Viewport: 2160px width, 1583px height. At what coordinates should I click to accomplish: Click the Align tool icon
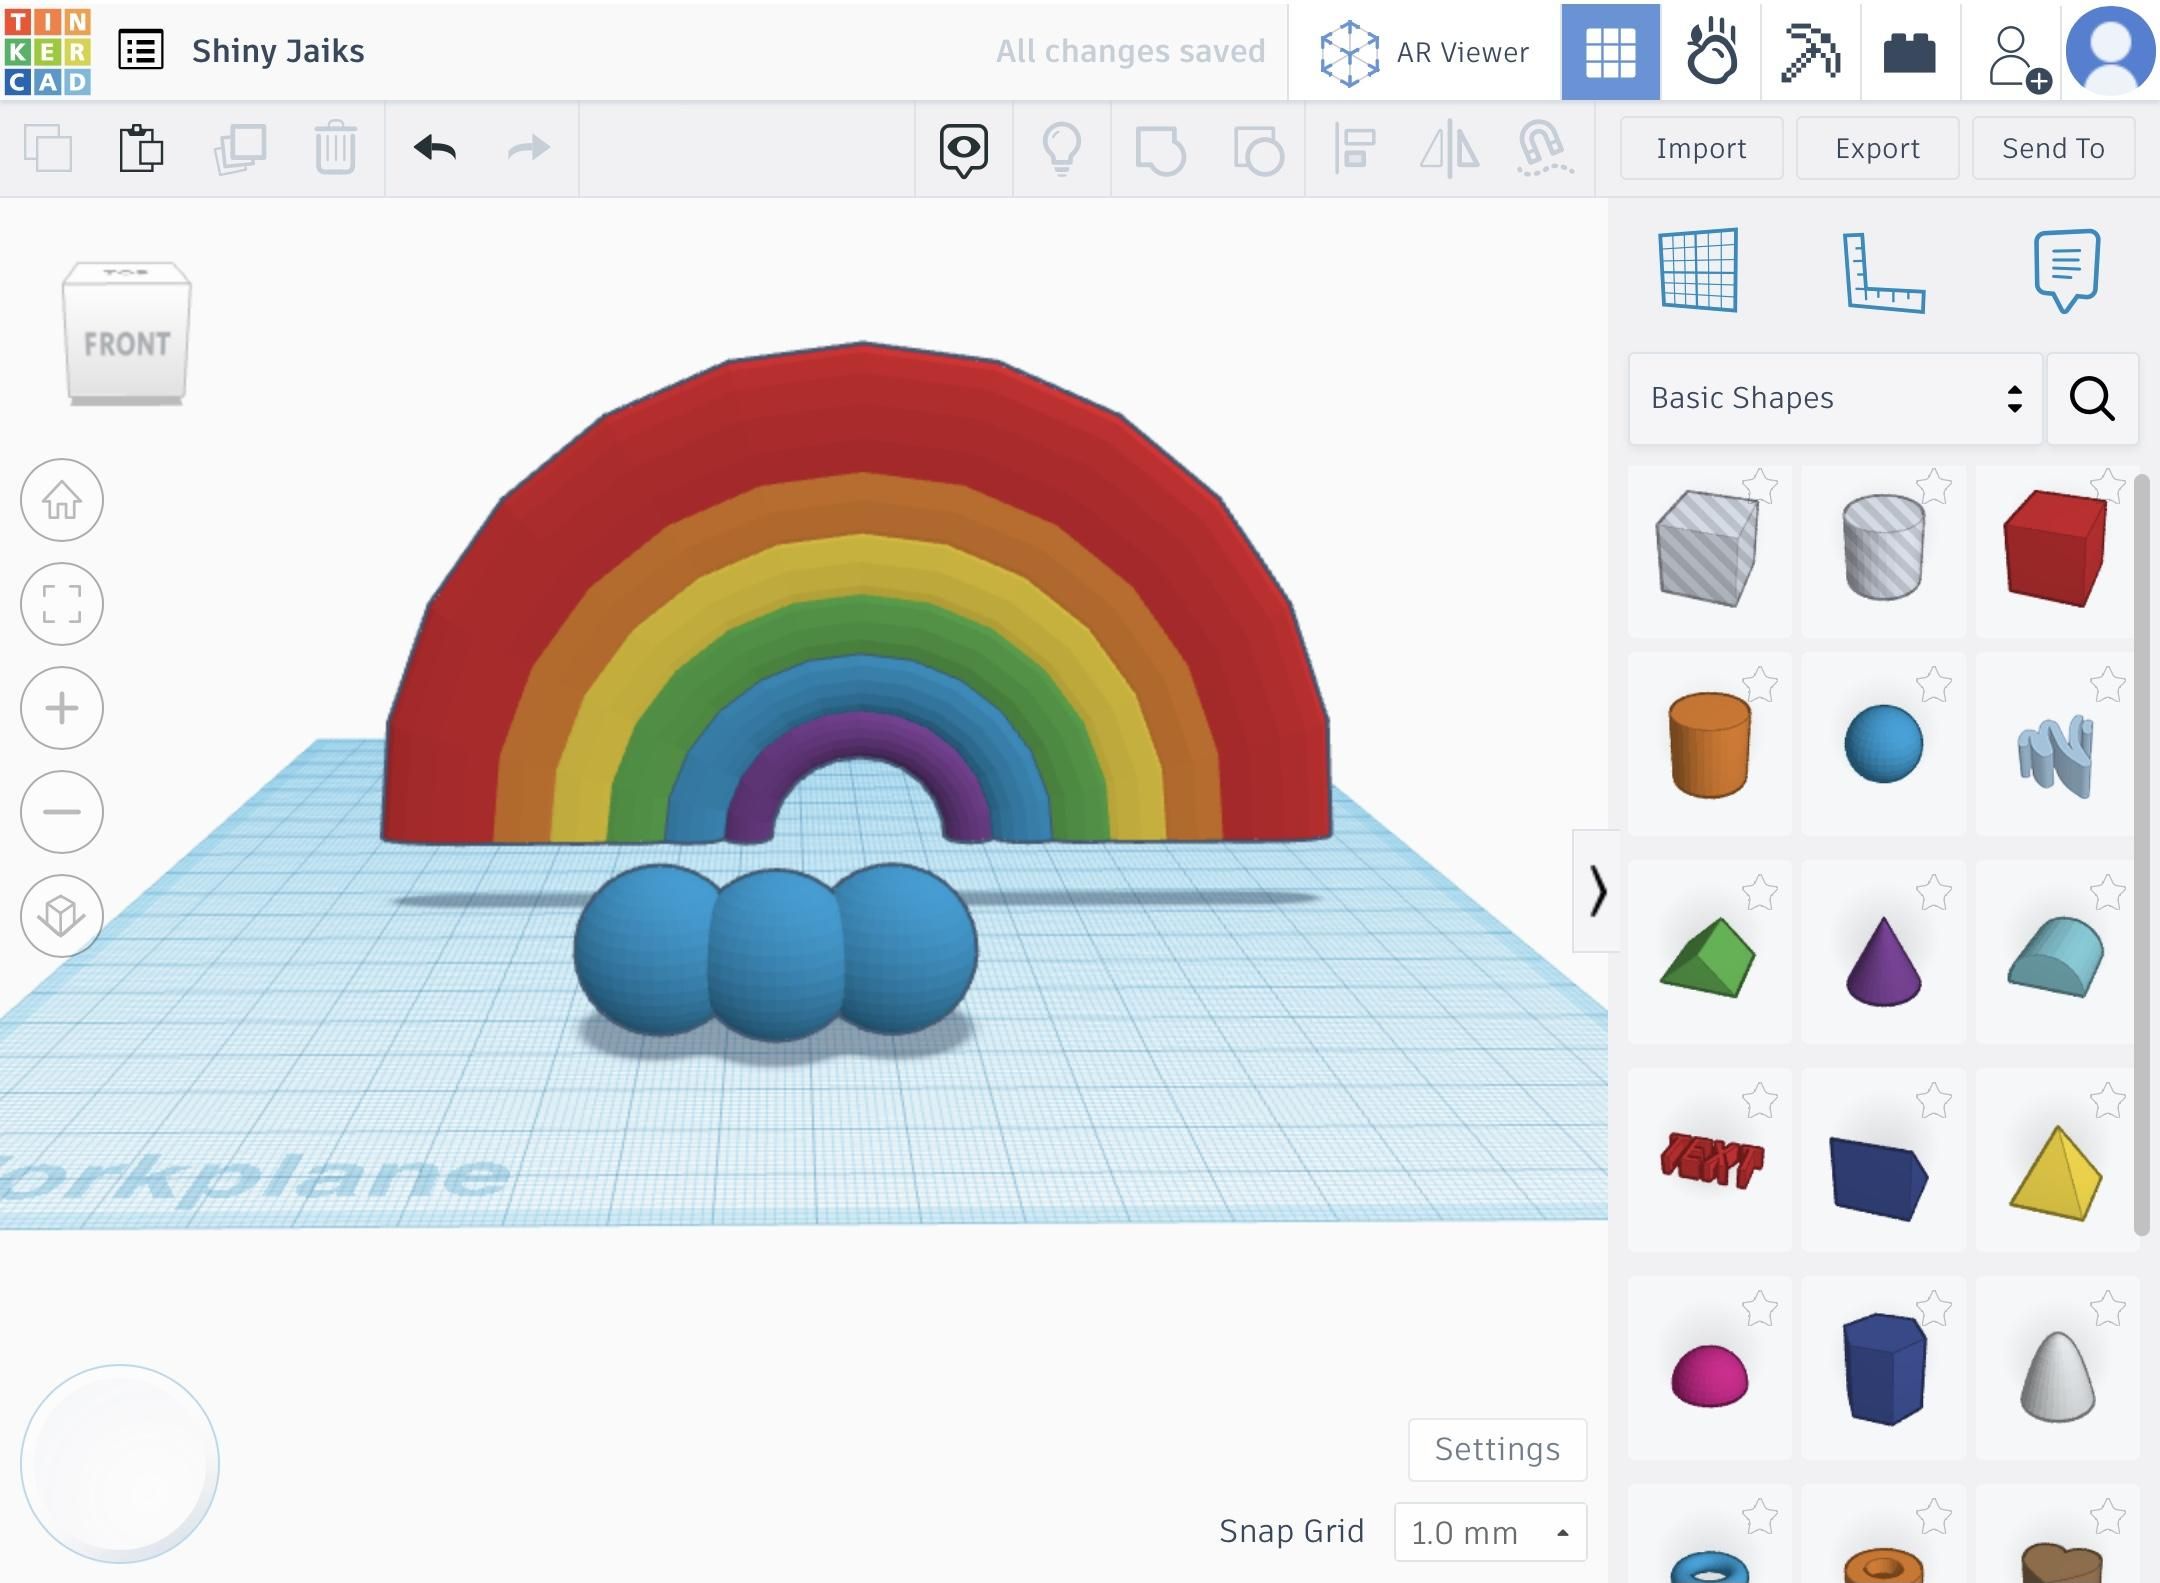1355,150
